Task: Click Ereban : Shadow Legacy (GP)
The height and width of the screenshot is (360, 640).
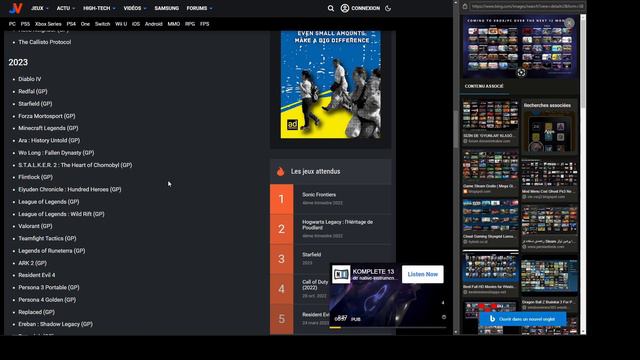Action: tap(56, 324)
